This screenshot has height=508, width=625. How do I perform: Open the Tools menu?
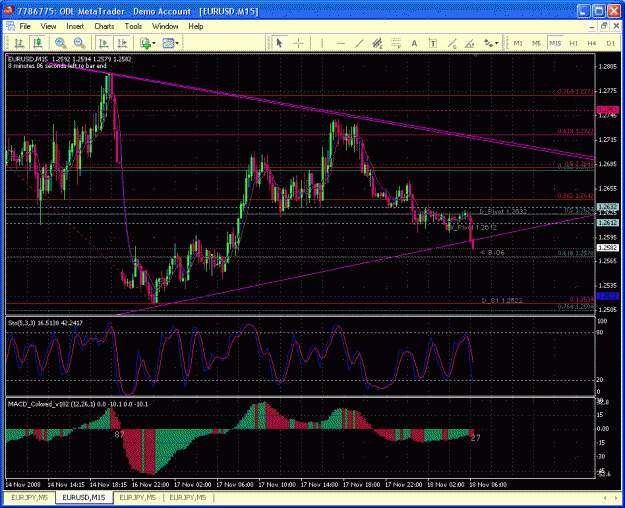click(133, 26)
